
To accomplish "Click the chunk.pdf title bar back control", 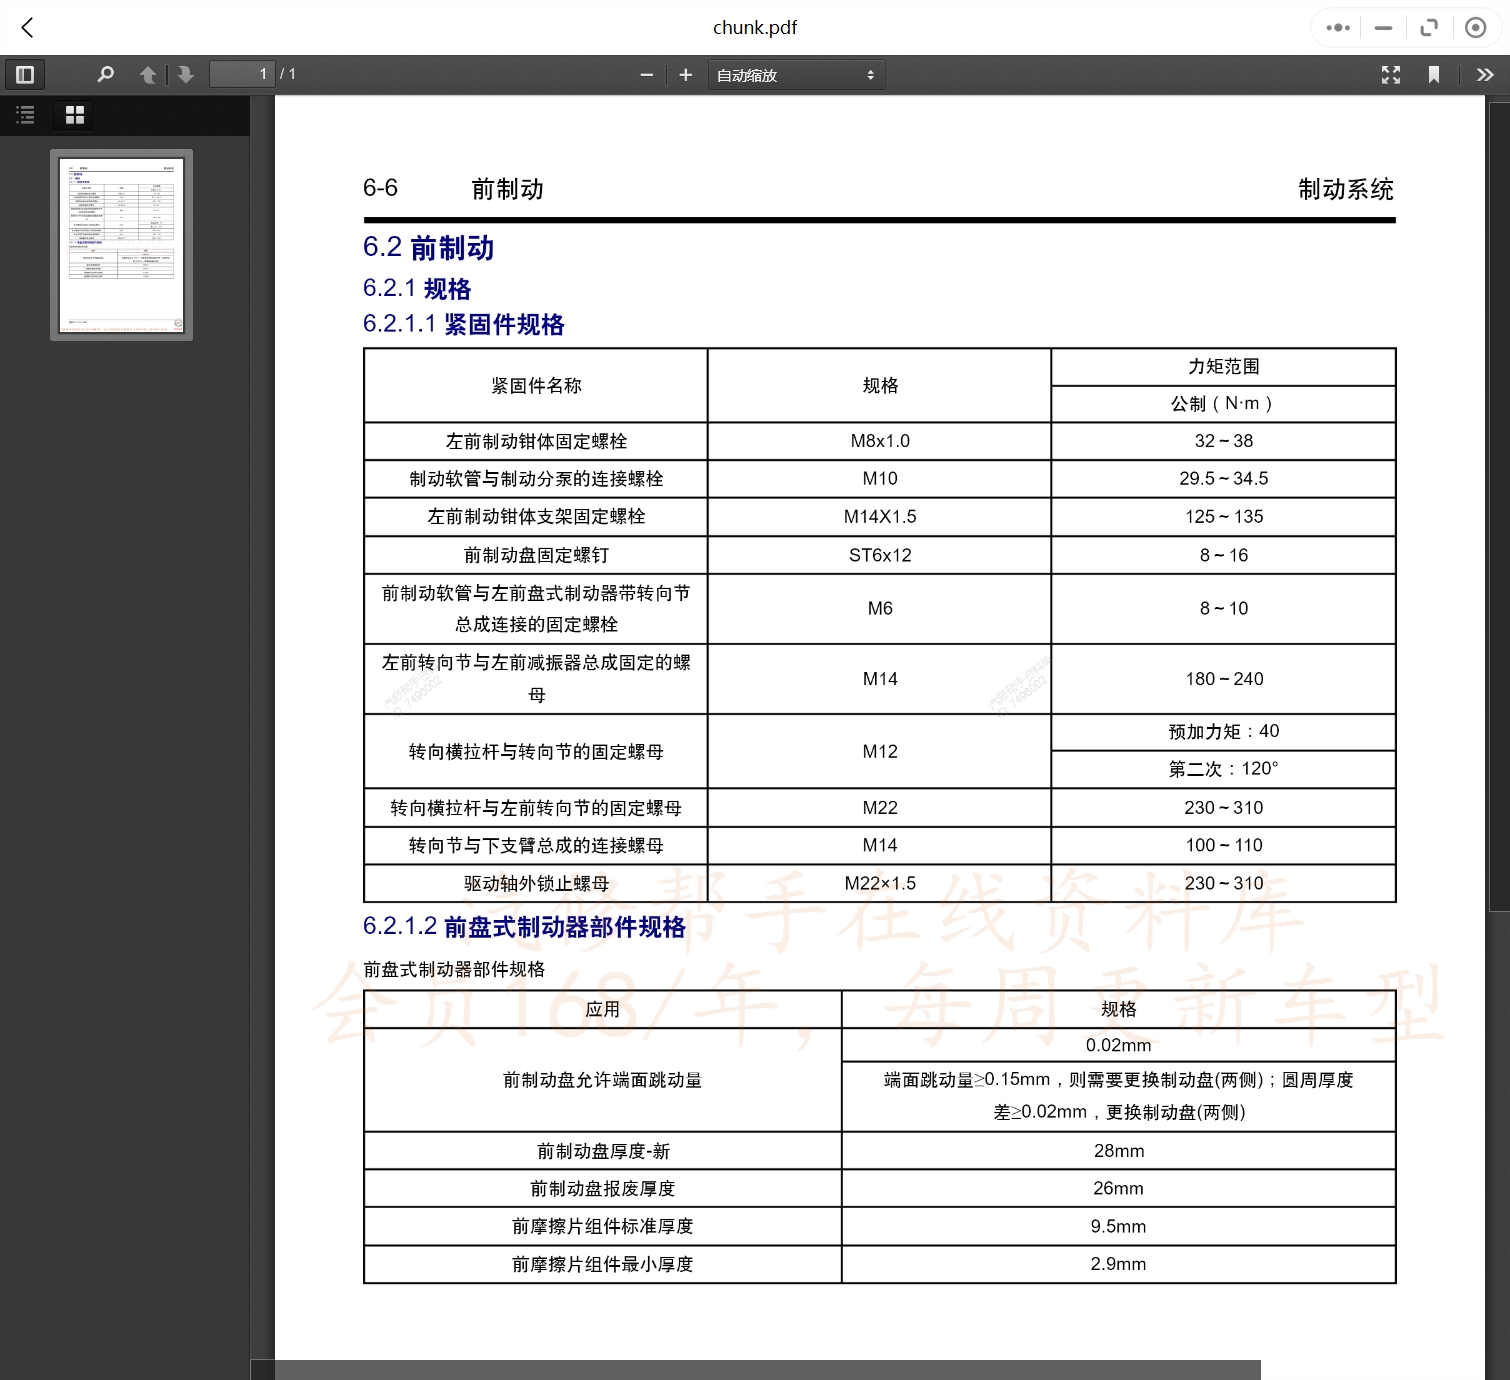I will pos(27,27).
